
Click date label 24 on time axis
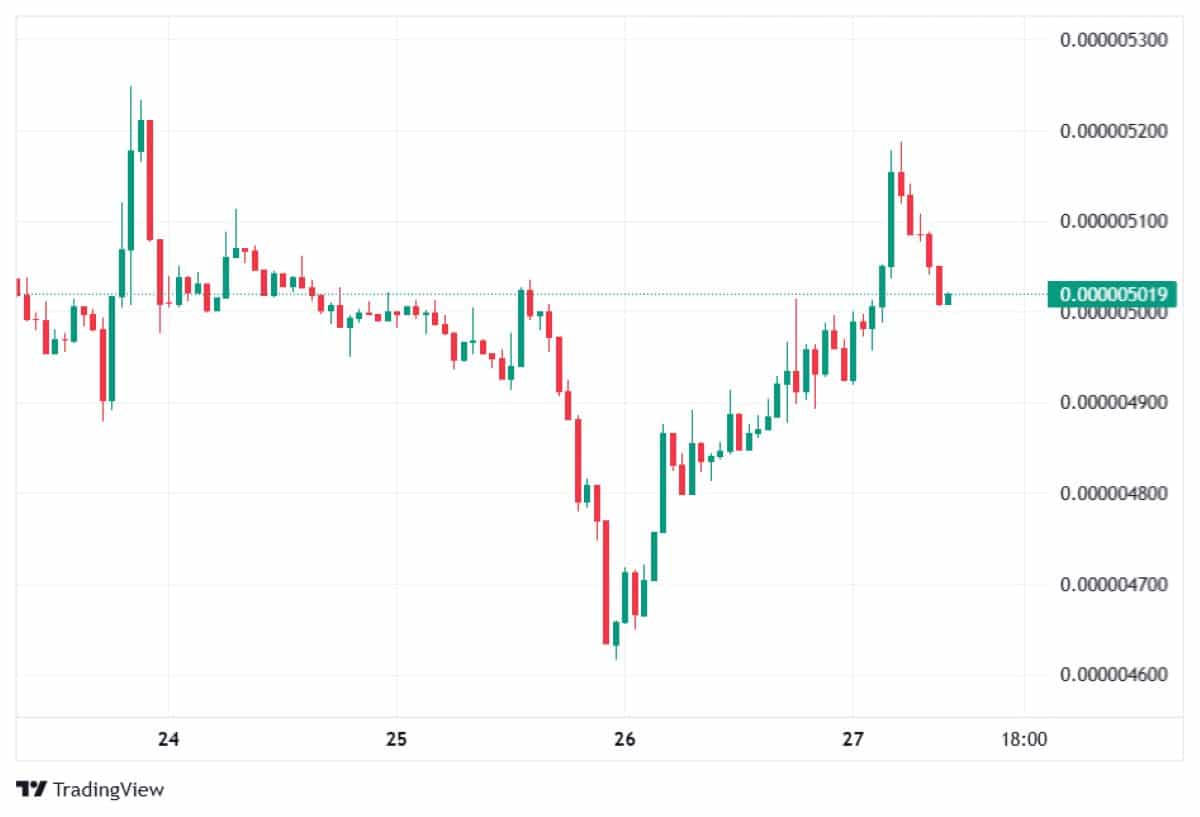[168, 740]
